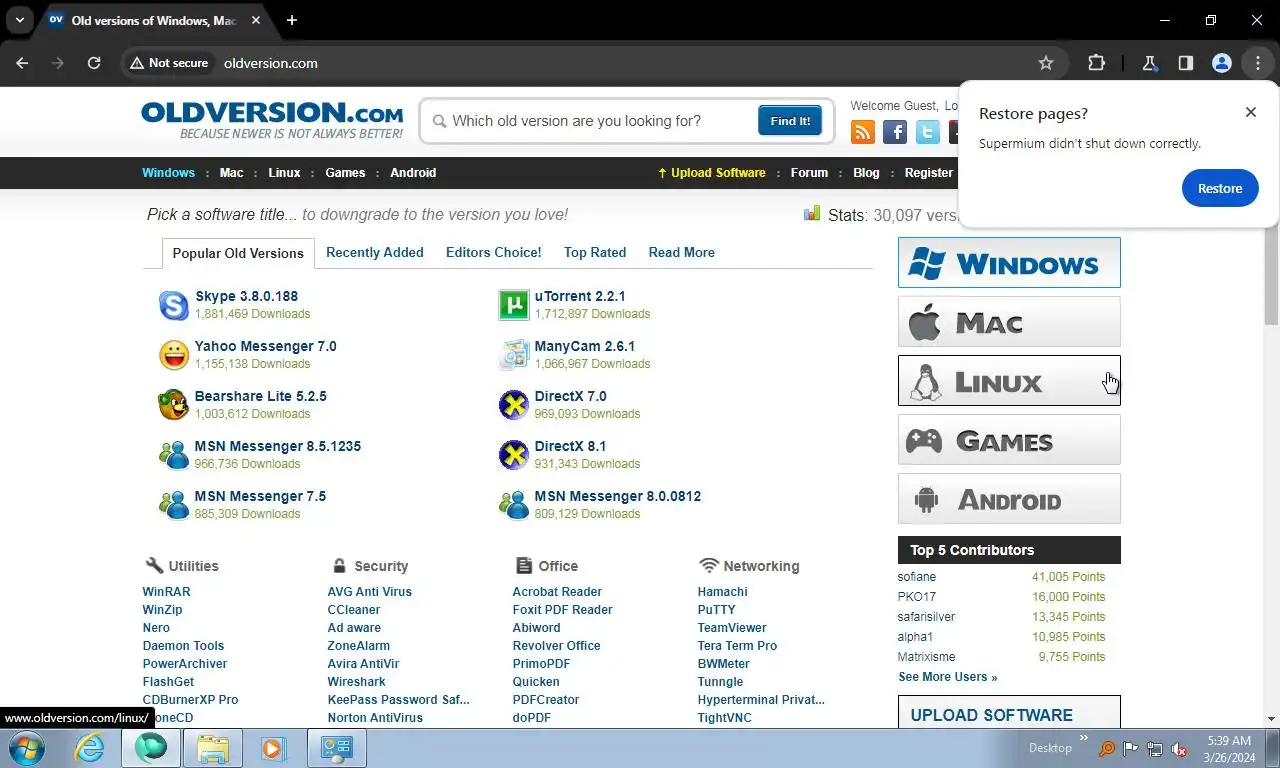Image resolution: width=1280 pixels, height=768 pixels.
Task: Launch Internet Explorer from the taskbar
Action: tap(90, 748)
